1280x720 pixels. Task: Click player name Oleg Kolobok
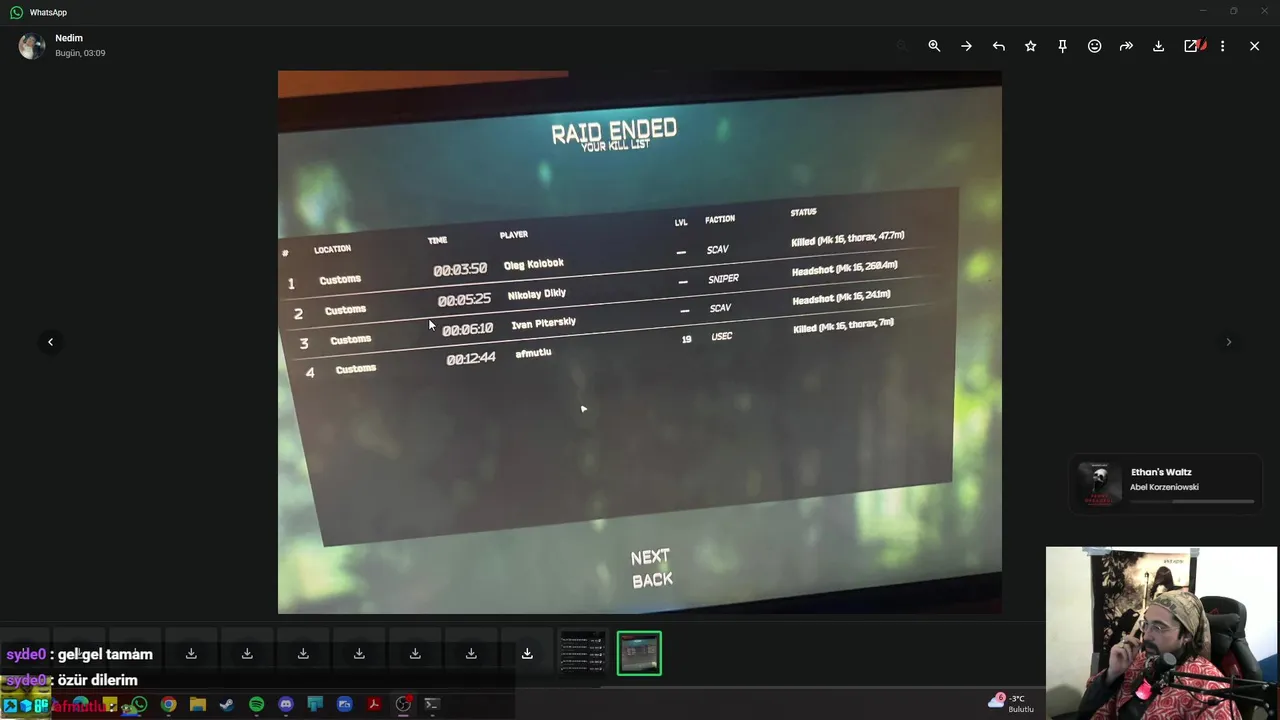[x=534, y=264]
